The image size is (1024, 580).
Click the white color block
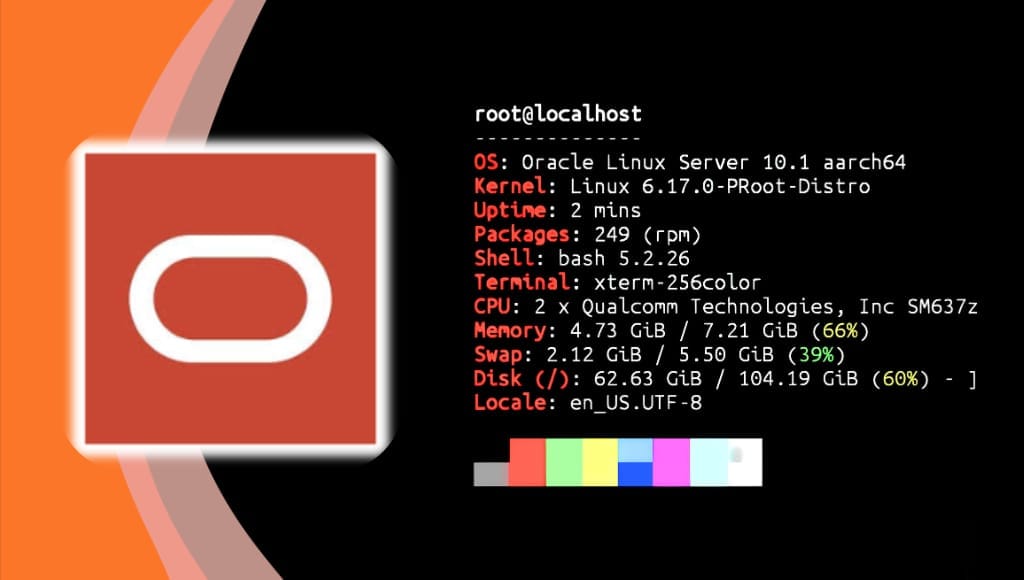click(x=744, y=462)
